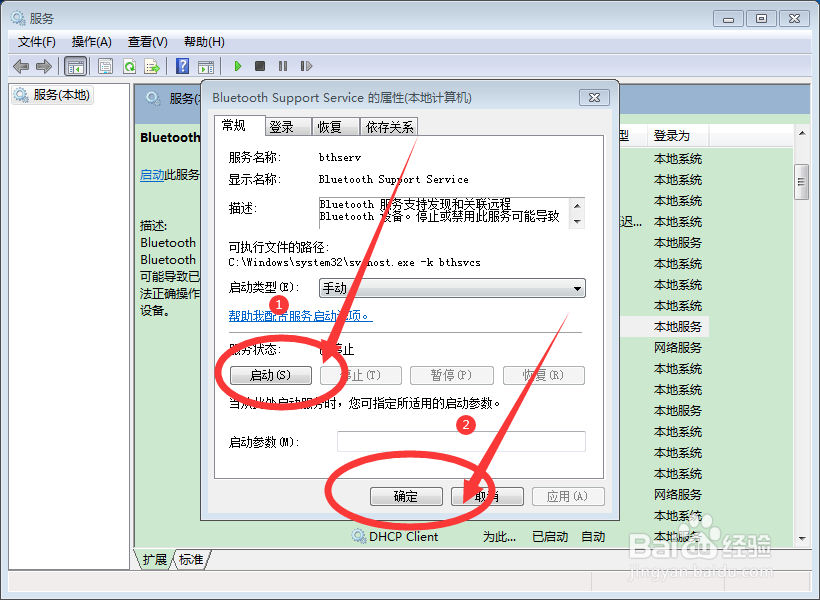Click the services list vertical scrollbar thumb
Viewport: 820px width, 600px height.
[x=802, y=182]
